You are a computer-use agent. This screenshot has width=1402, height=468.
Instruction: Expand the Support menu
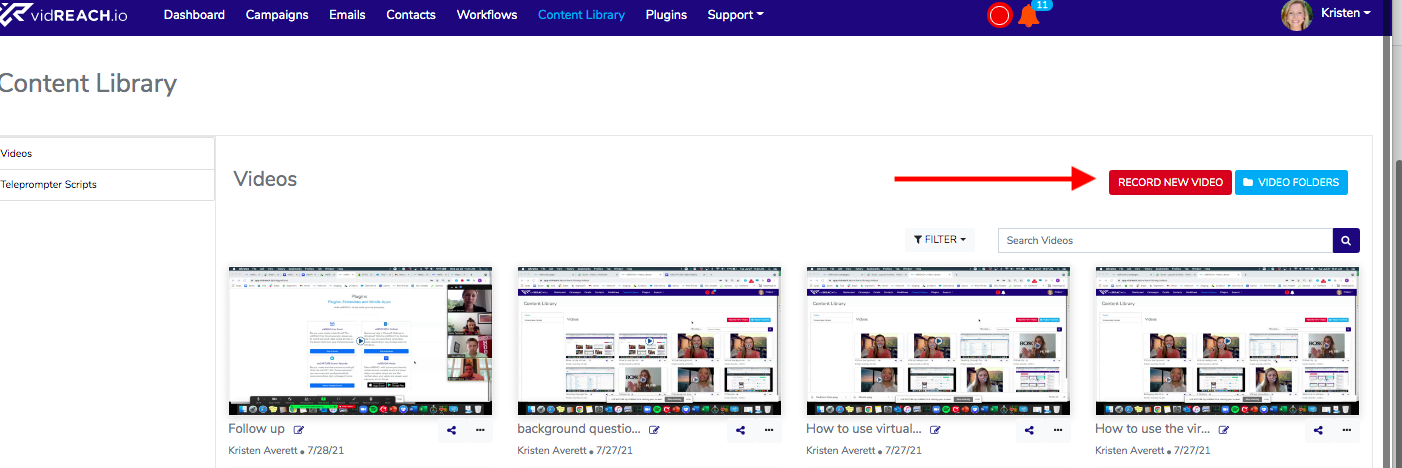735,15
